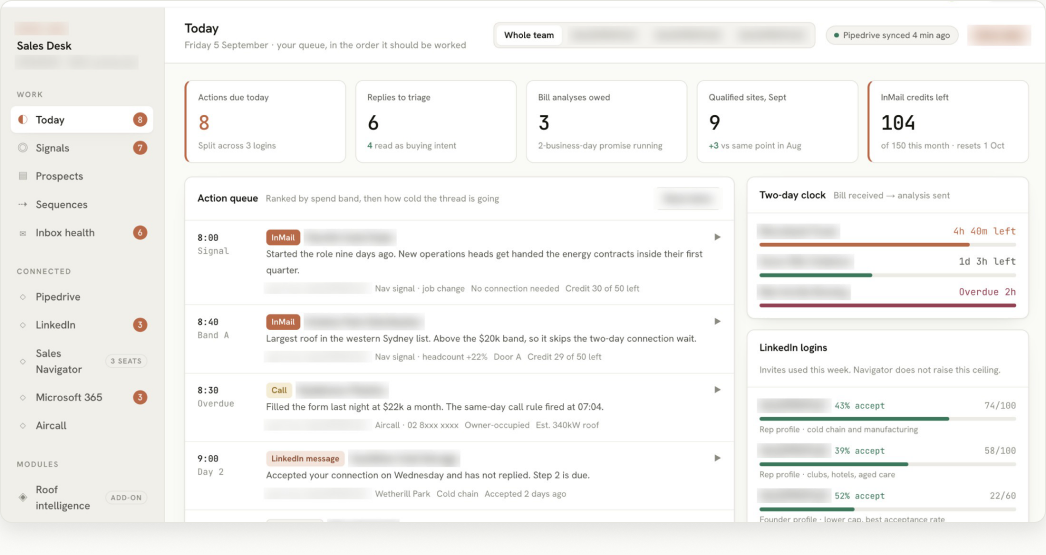Viewport: 1046px width, 555px height.
Task: Click the Signals badge showing 7
Action: coord(139,147)
